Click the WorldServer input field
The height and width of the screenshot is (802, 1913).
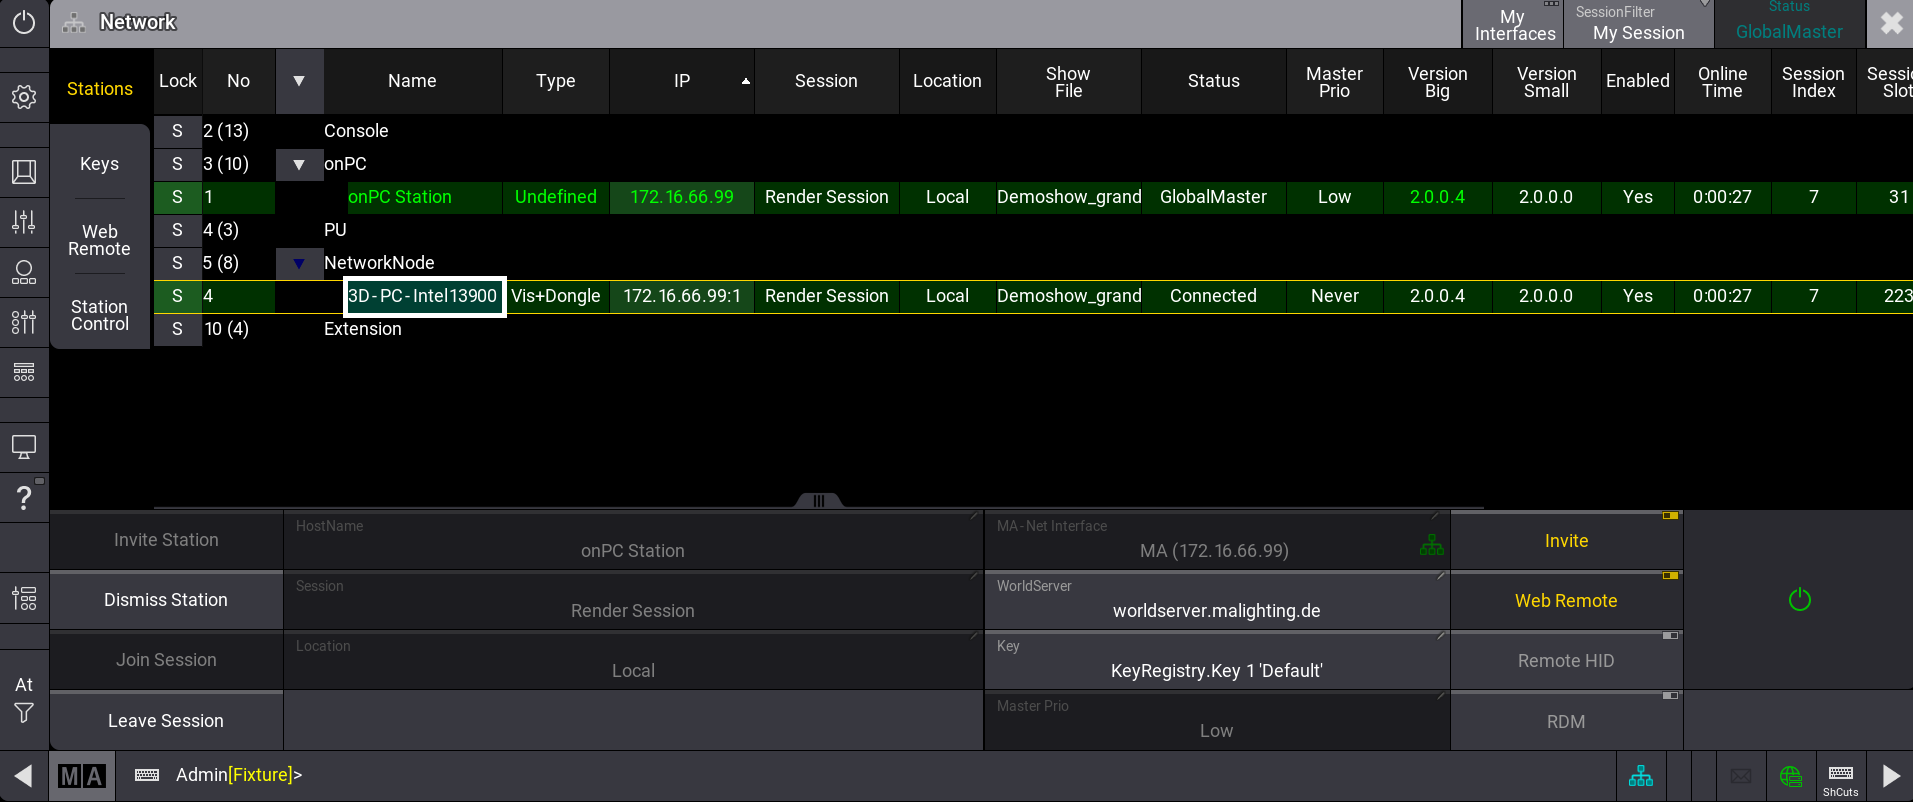tap(1216, 601)
